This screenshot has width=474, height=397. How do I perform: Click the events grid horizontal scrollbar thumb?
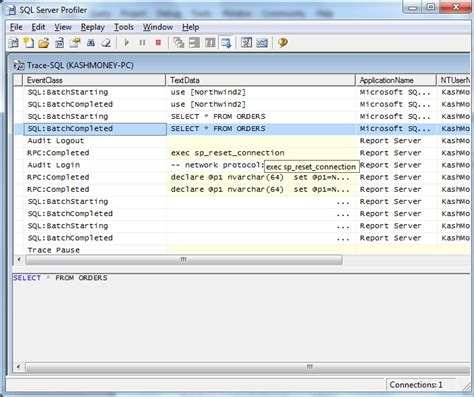(x=184, y=260)
